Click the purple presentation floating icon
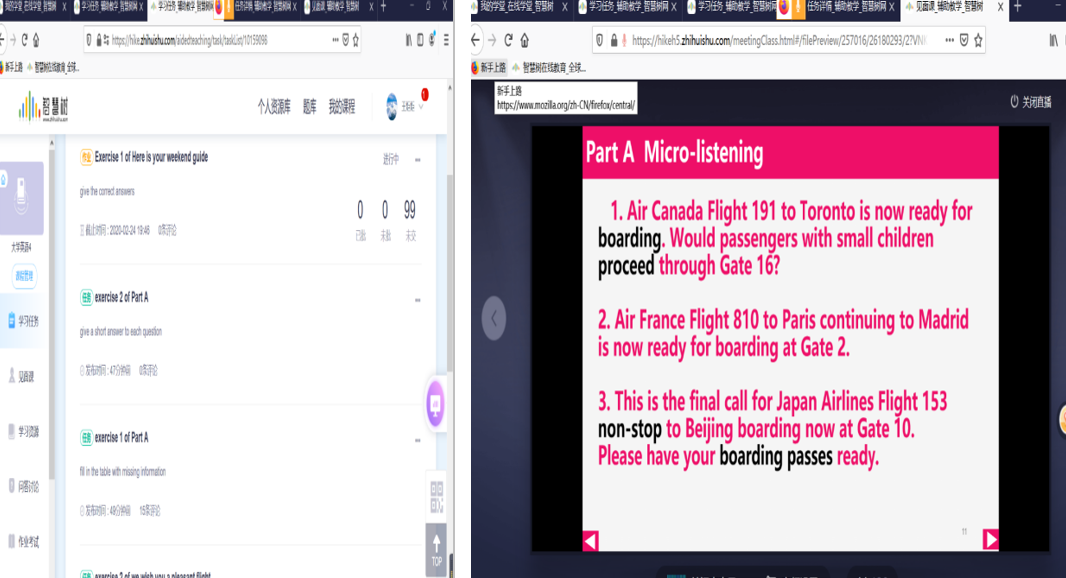This screenshot has height=578, width=1066. pyautogui.click(x=435, y=405)
